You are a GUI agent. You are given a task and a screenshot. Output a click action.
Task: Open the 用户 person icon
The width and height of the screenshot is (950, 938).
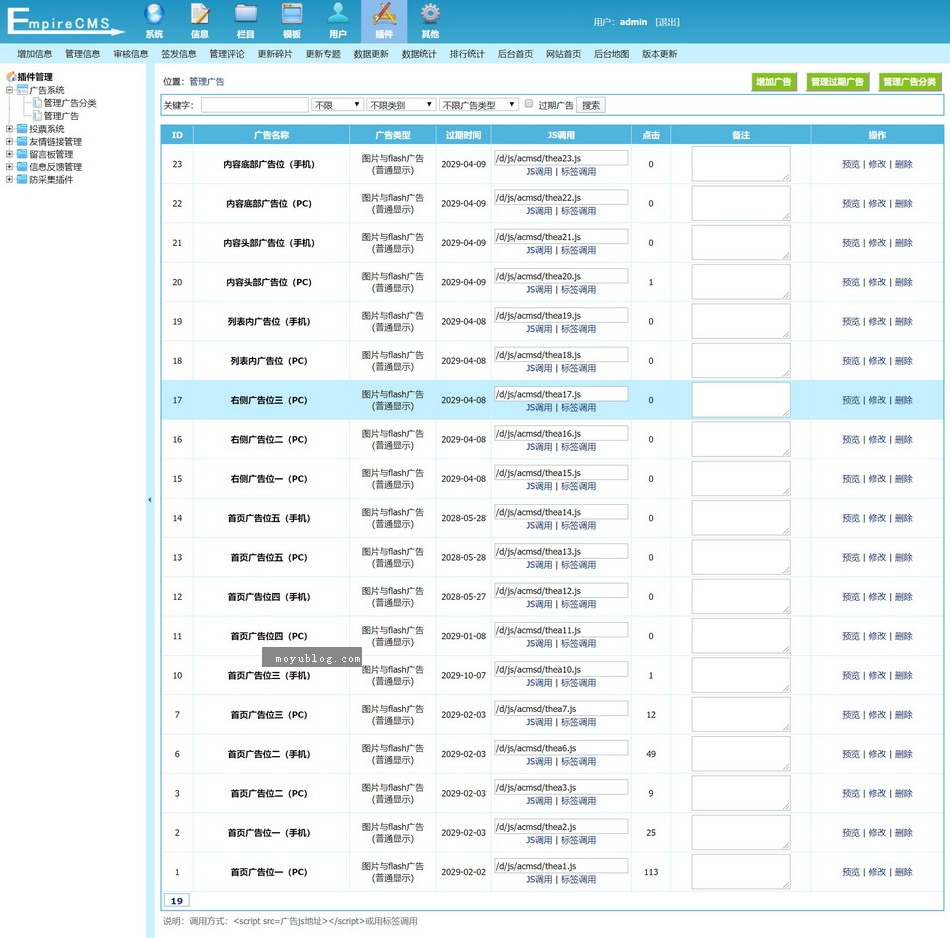click(x=338, y=14)
